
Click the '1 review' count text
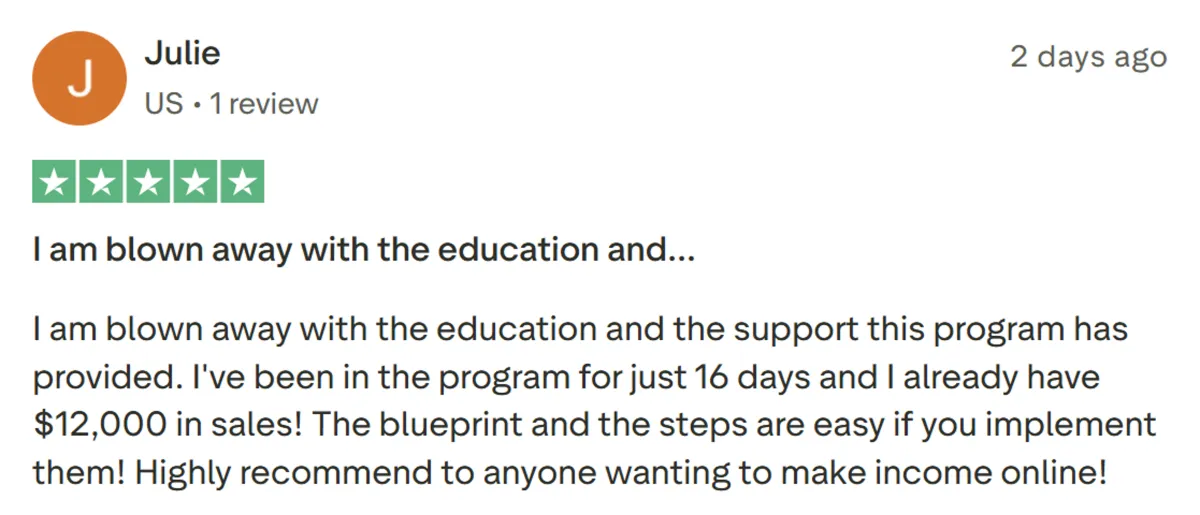[x=264, y=104]
